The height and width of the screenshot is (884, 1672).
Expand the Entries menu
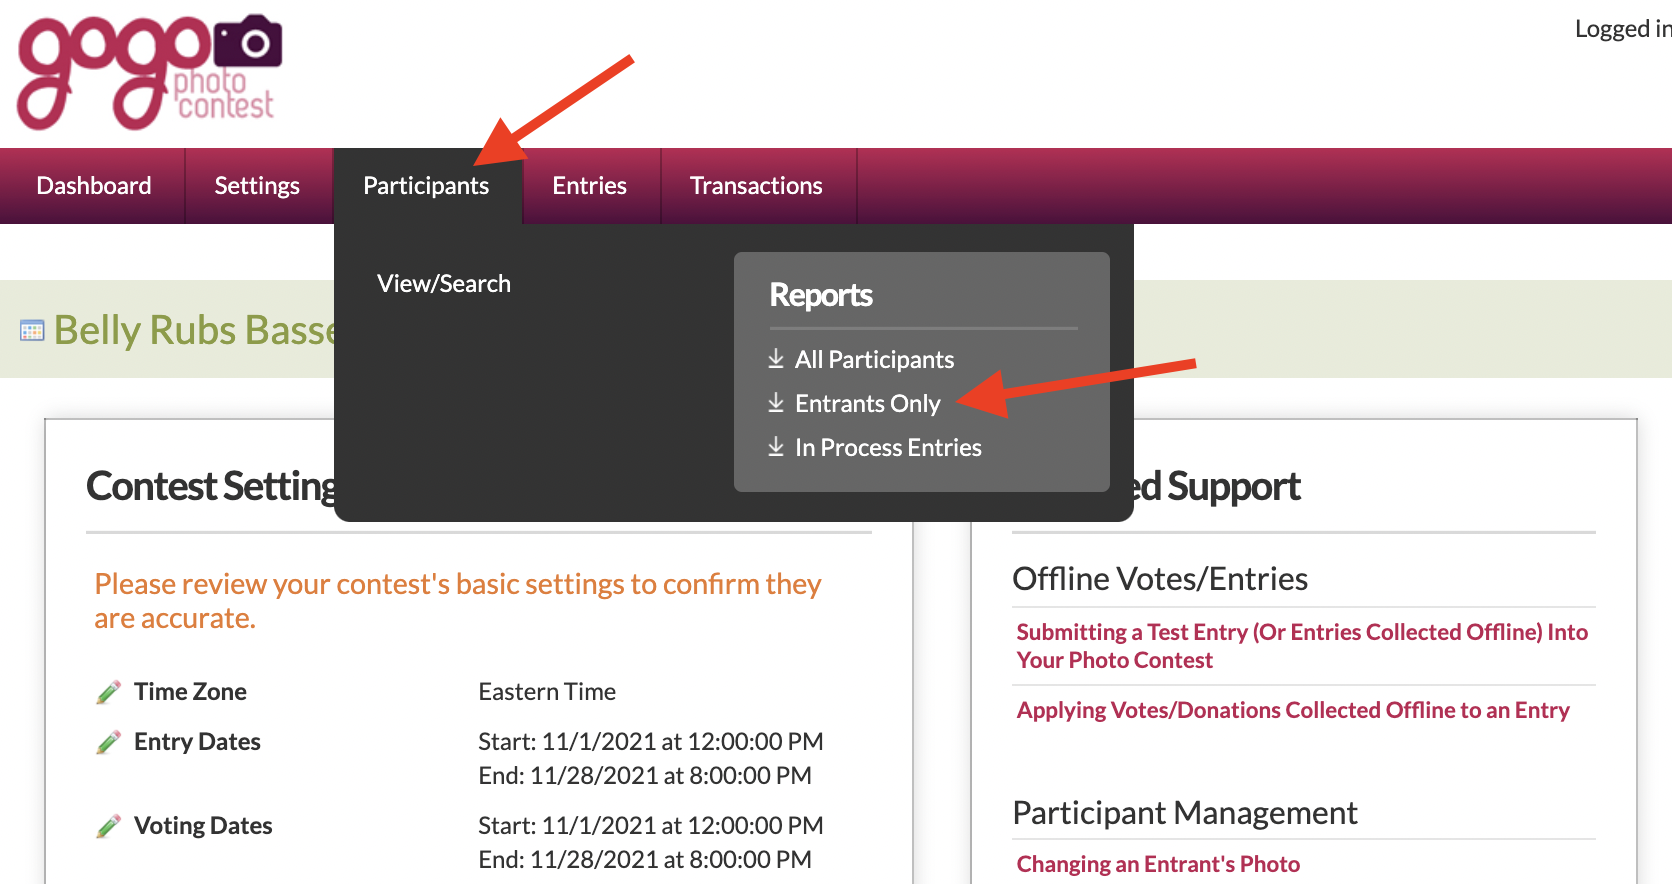[x=589, y=186]
